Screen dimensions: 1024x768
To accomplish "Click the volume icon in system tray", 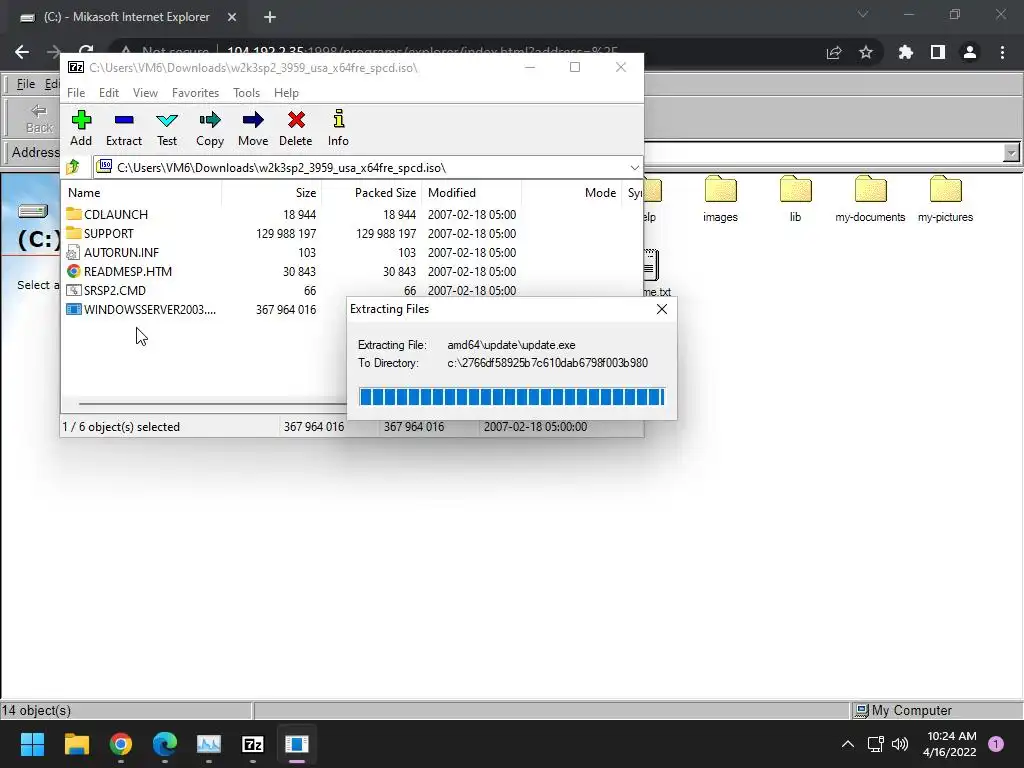I will pyautogui.click(x=900, y=744).
